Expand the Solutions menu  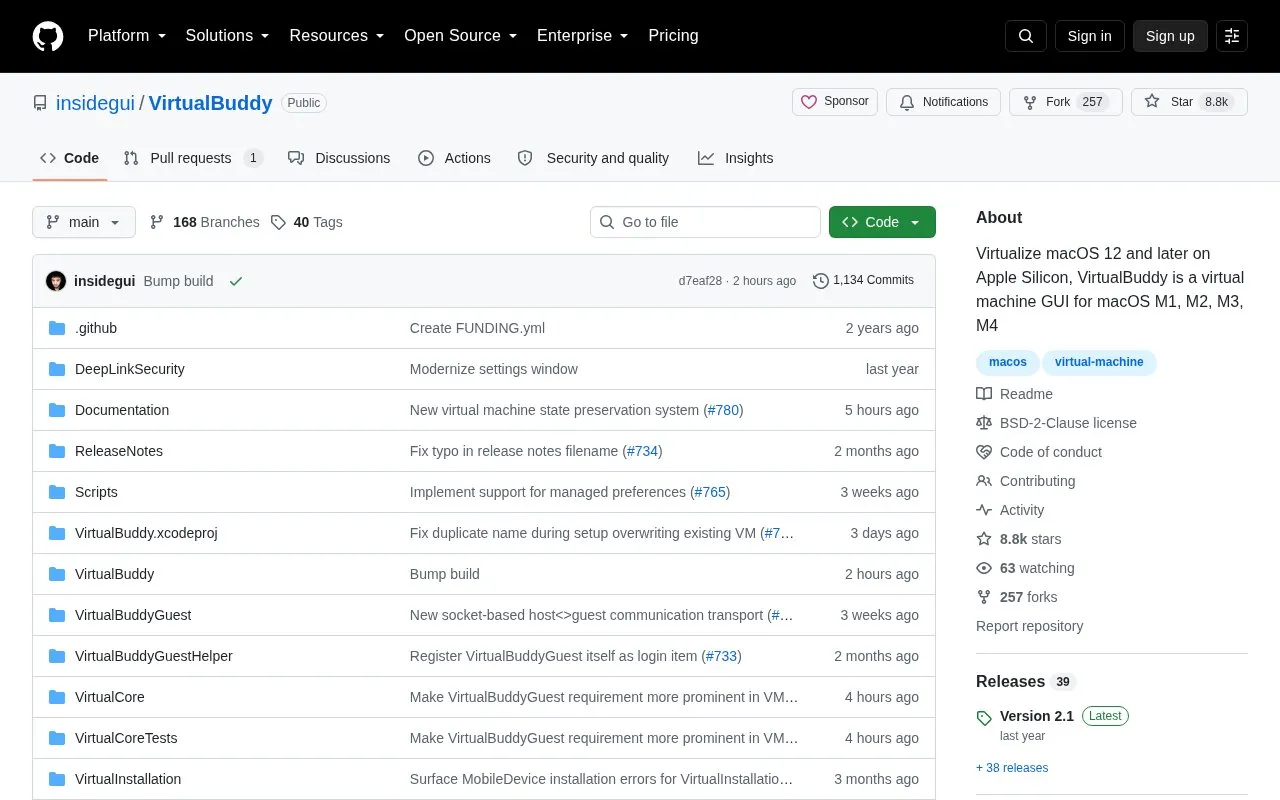pyautogui.click(x=228, y=36)
